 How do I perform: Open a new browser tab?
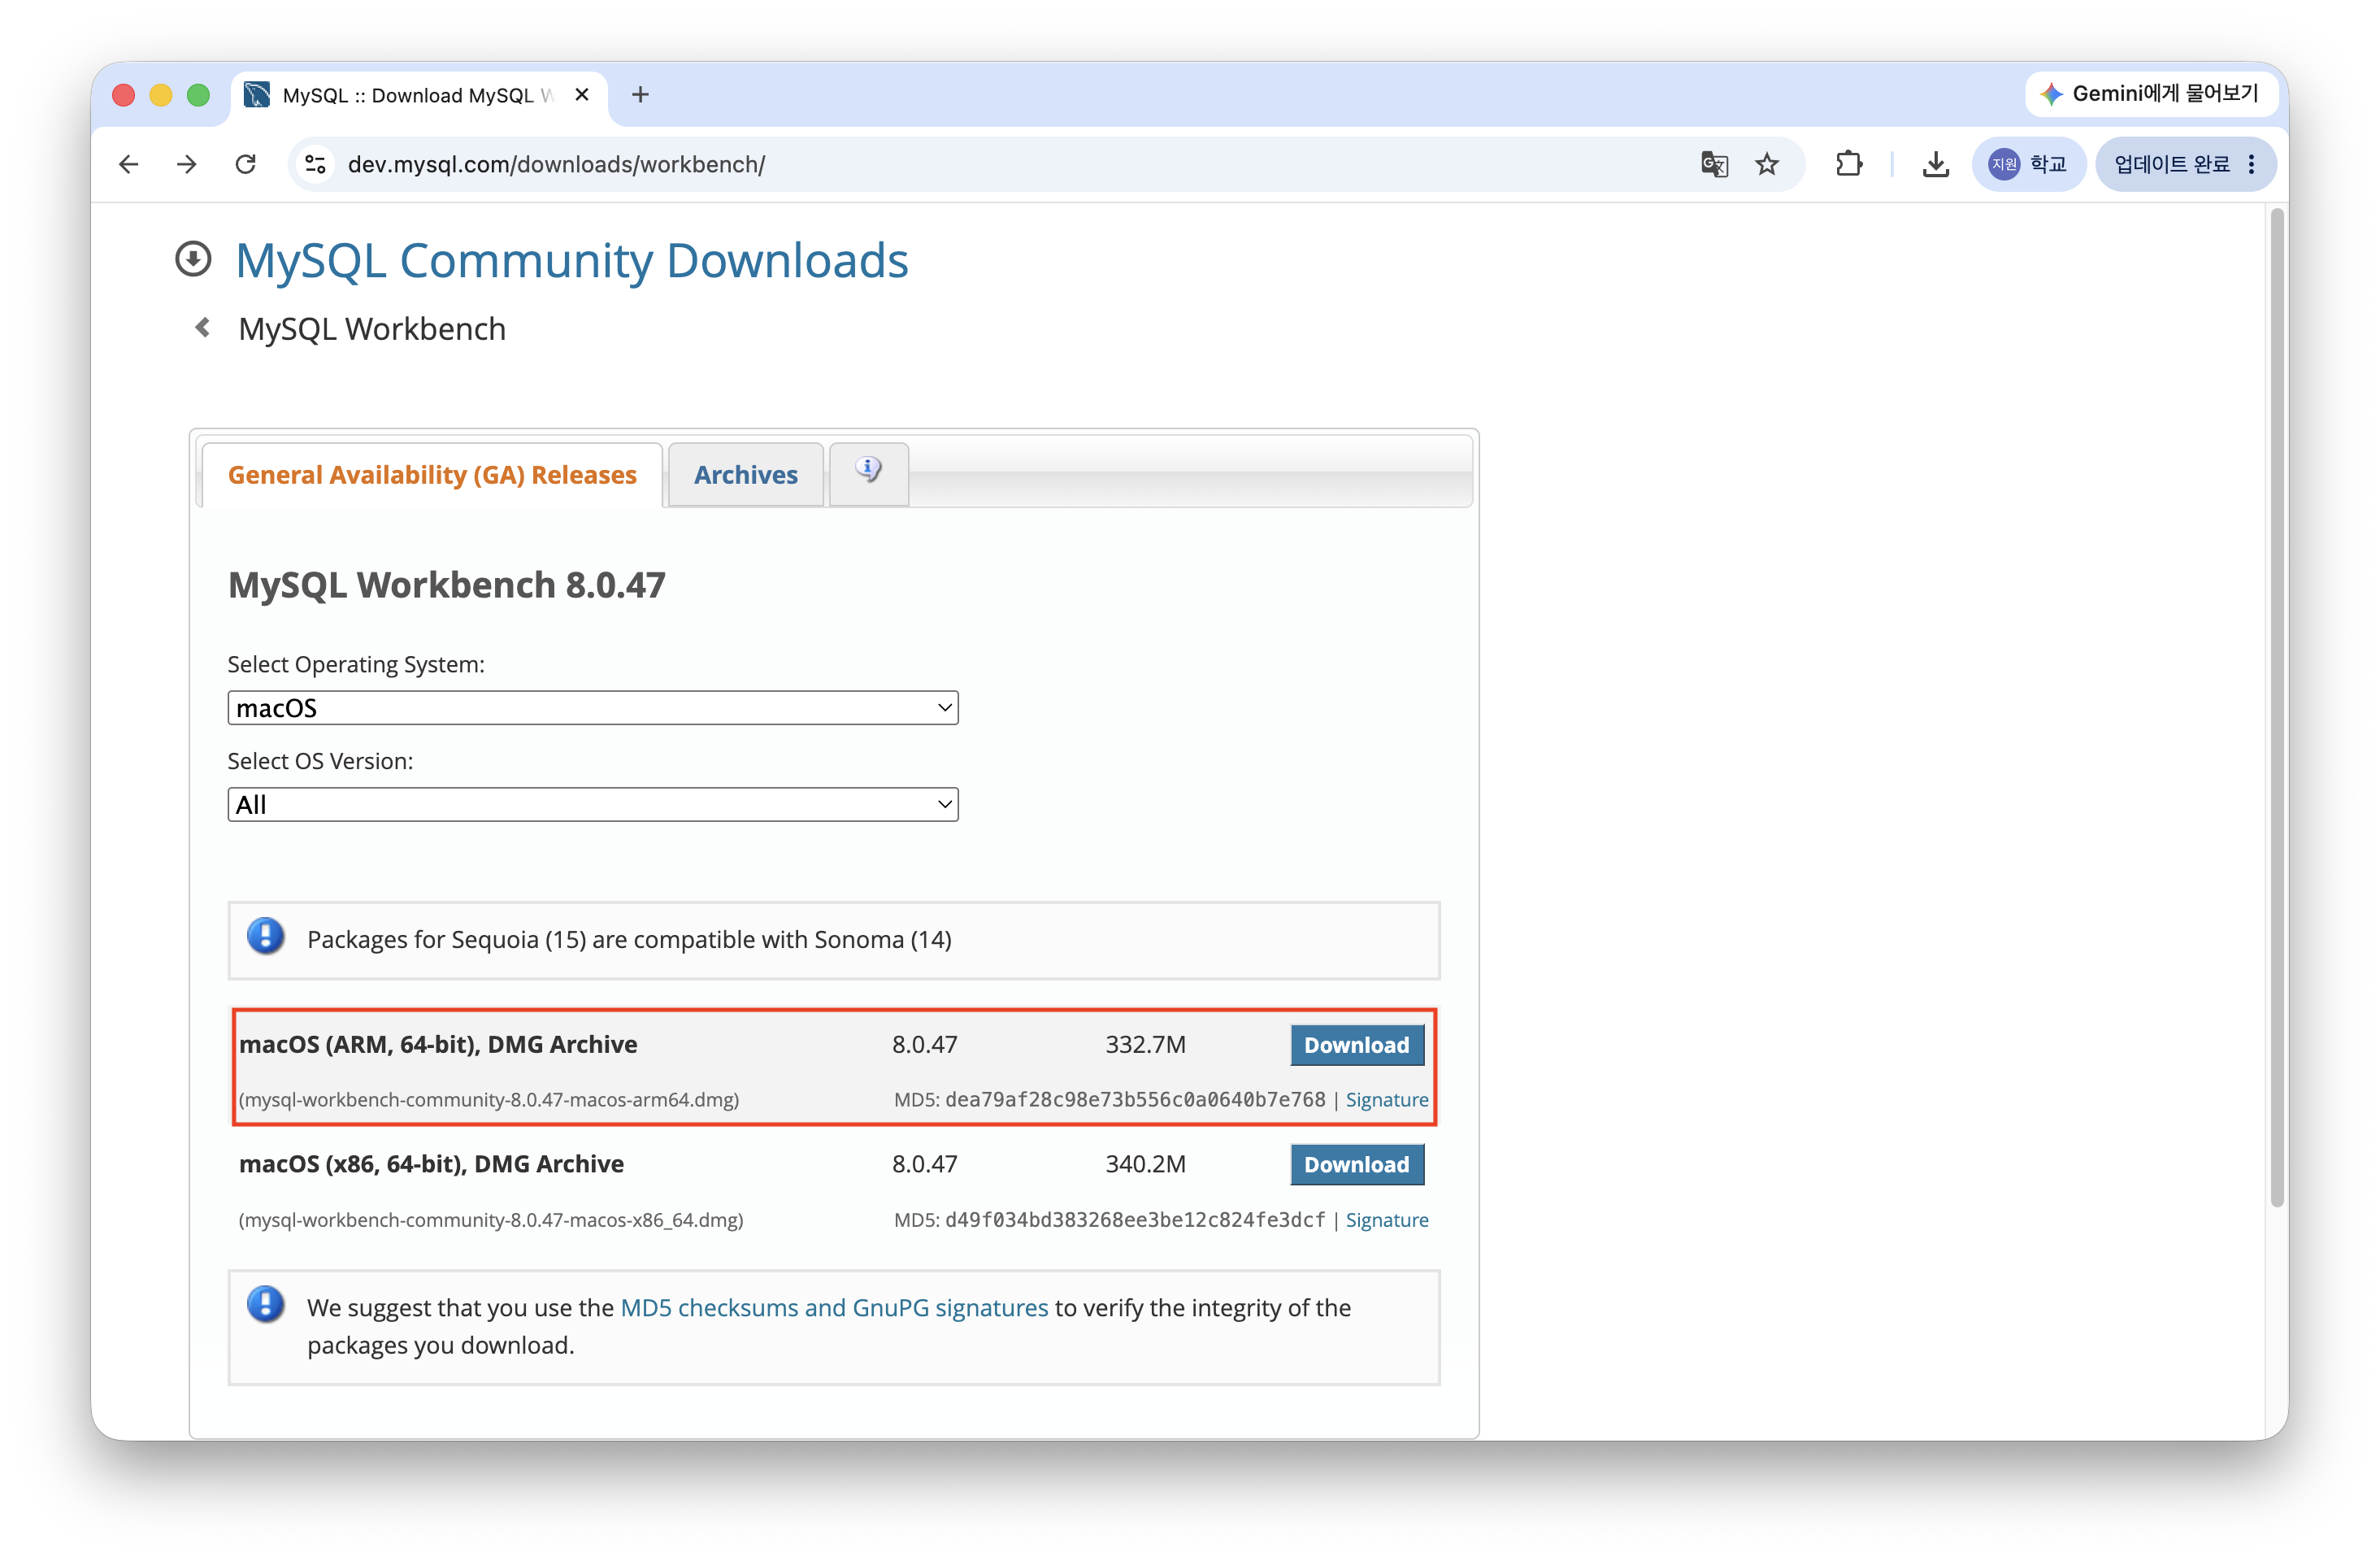click(x=641, y=94)
